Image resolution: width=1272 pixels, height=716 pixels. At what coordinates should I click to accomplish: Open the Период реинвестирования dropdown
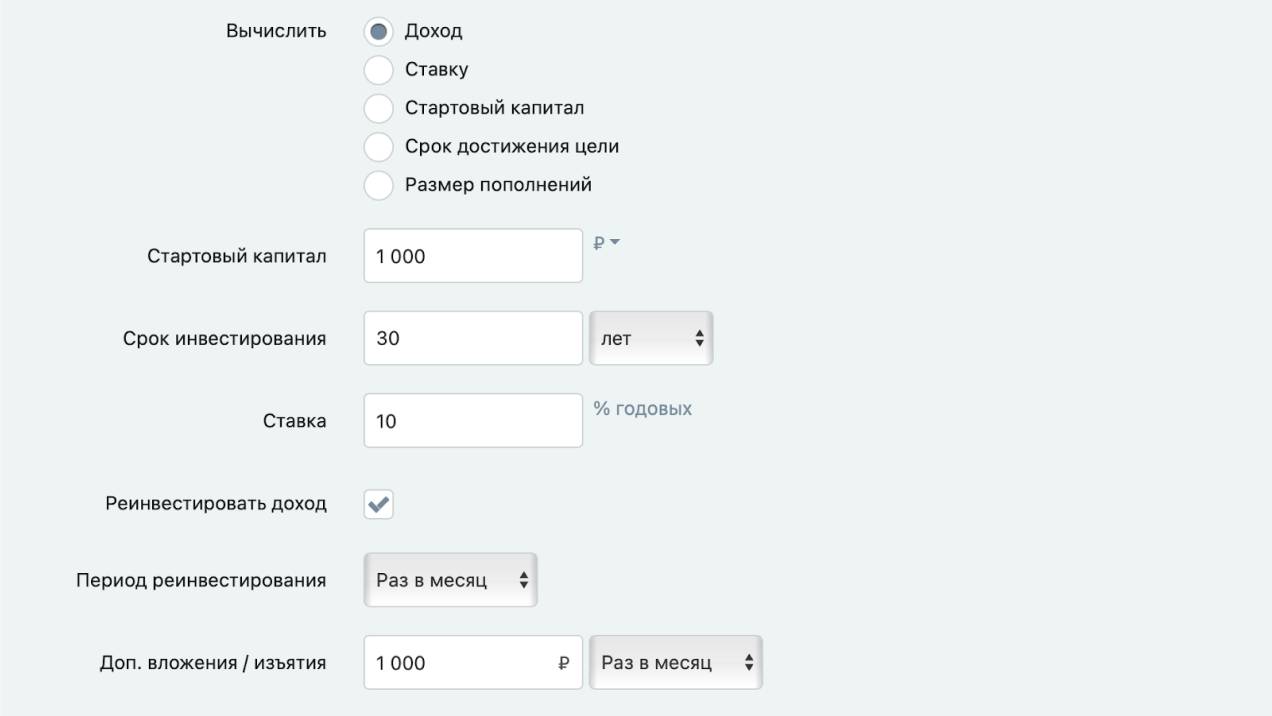[x=450, y=580]
